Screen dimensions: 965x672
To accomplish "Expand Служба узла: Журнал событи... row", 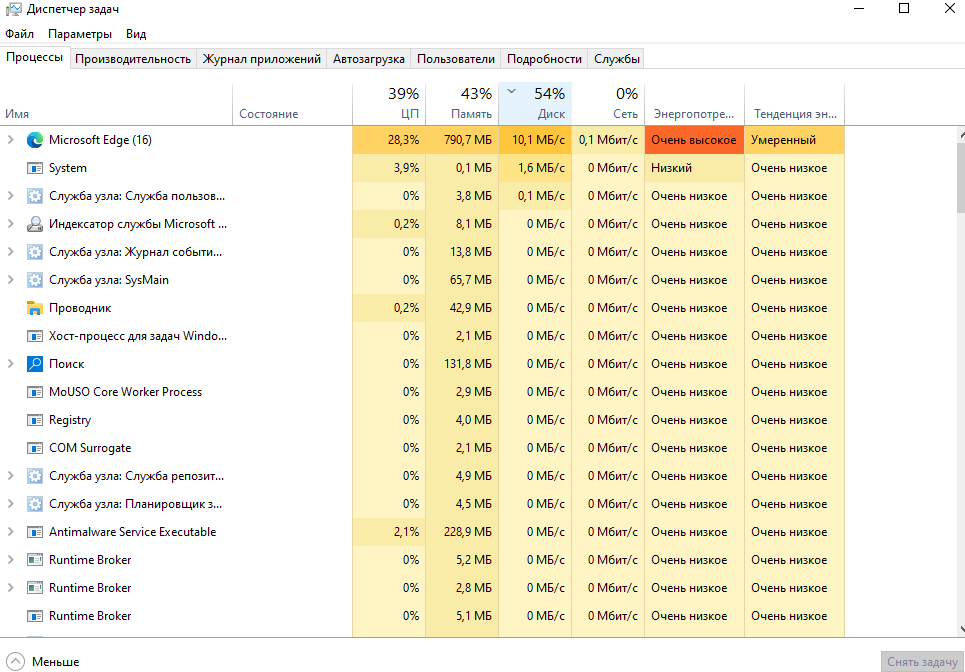I will pos(10,252).
